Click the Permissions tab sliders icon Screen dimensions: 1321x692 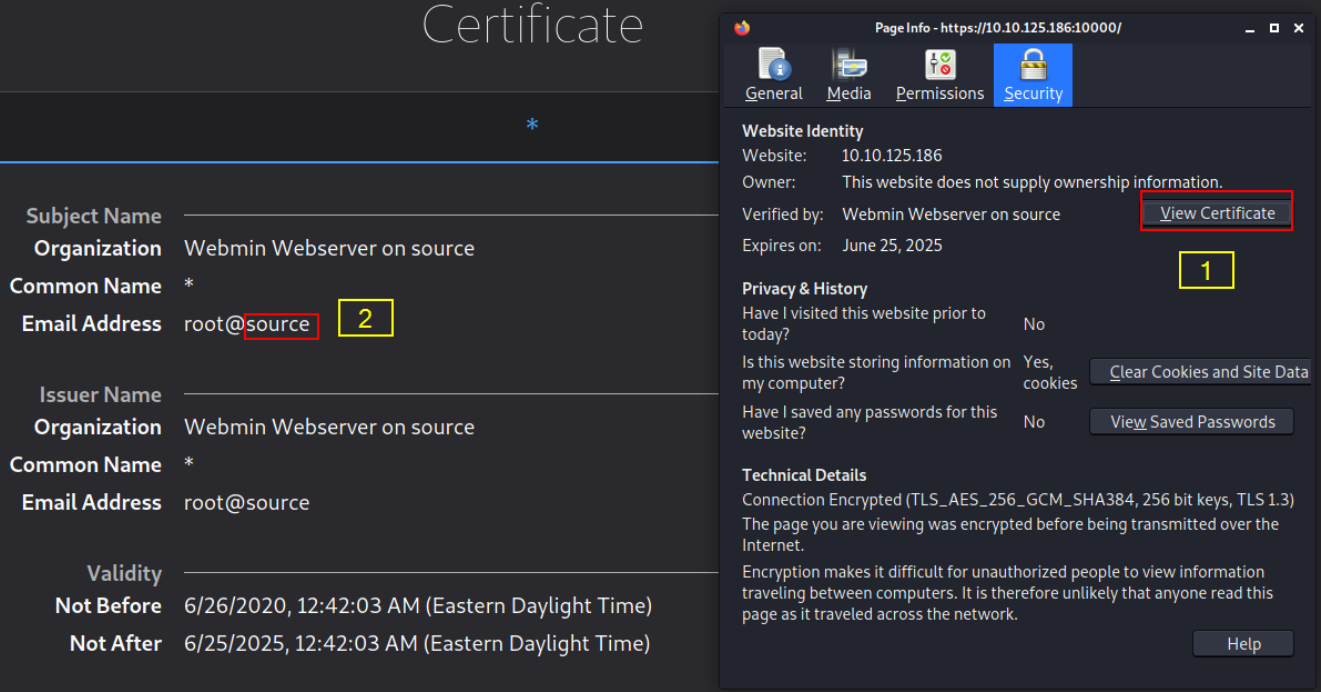click(x=940, y=64)
